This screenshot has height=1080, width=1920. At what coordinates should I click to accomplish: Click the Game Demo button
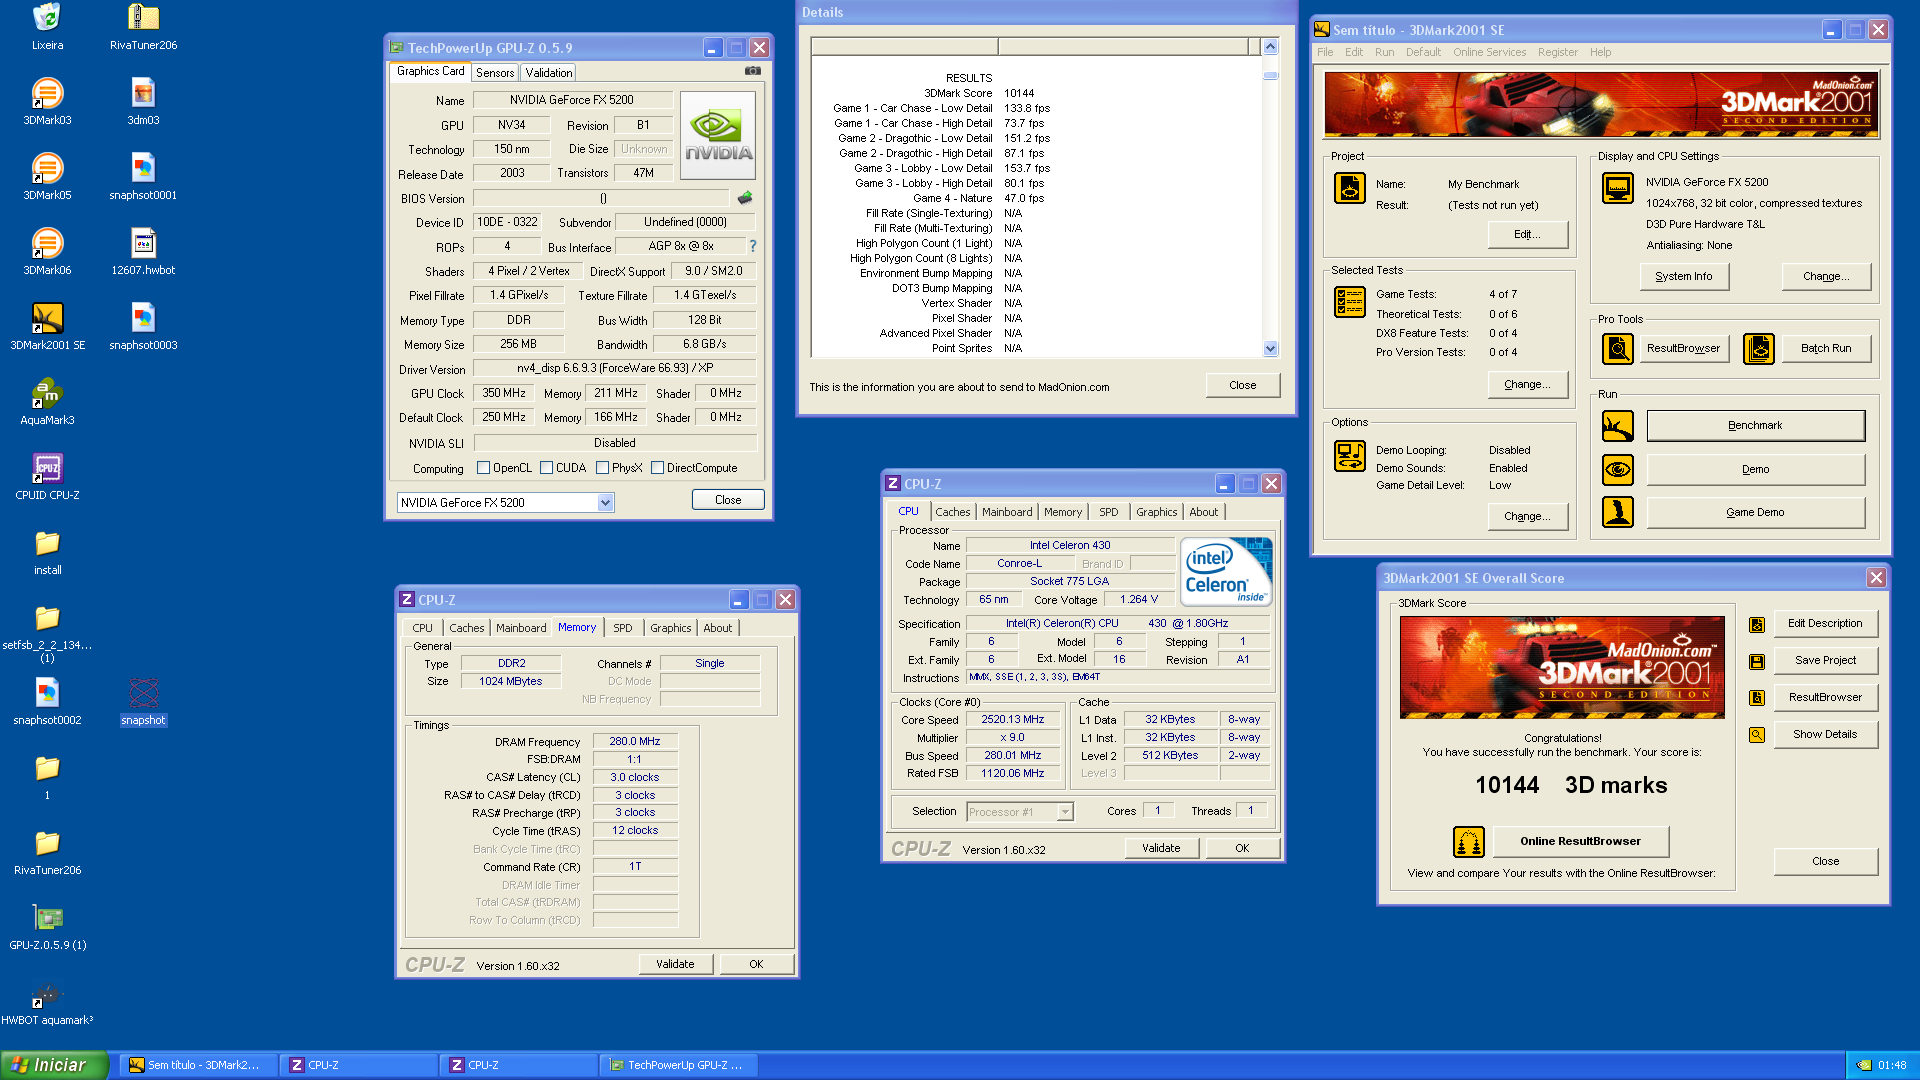tap(1755, 513)
